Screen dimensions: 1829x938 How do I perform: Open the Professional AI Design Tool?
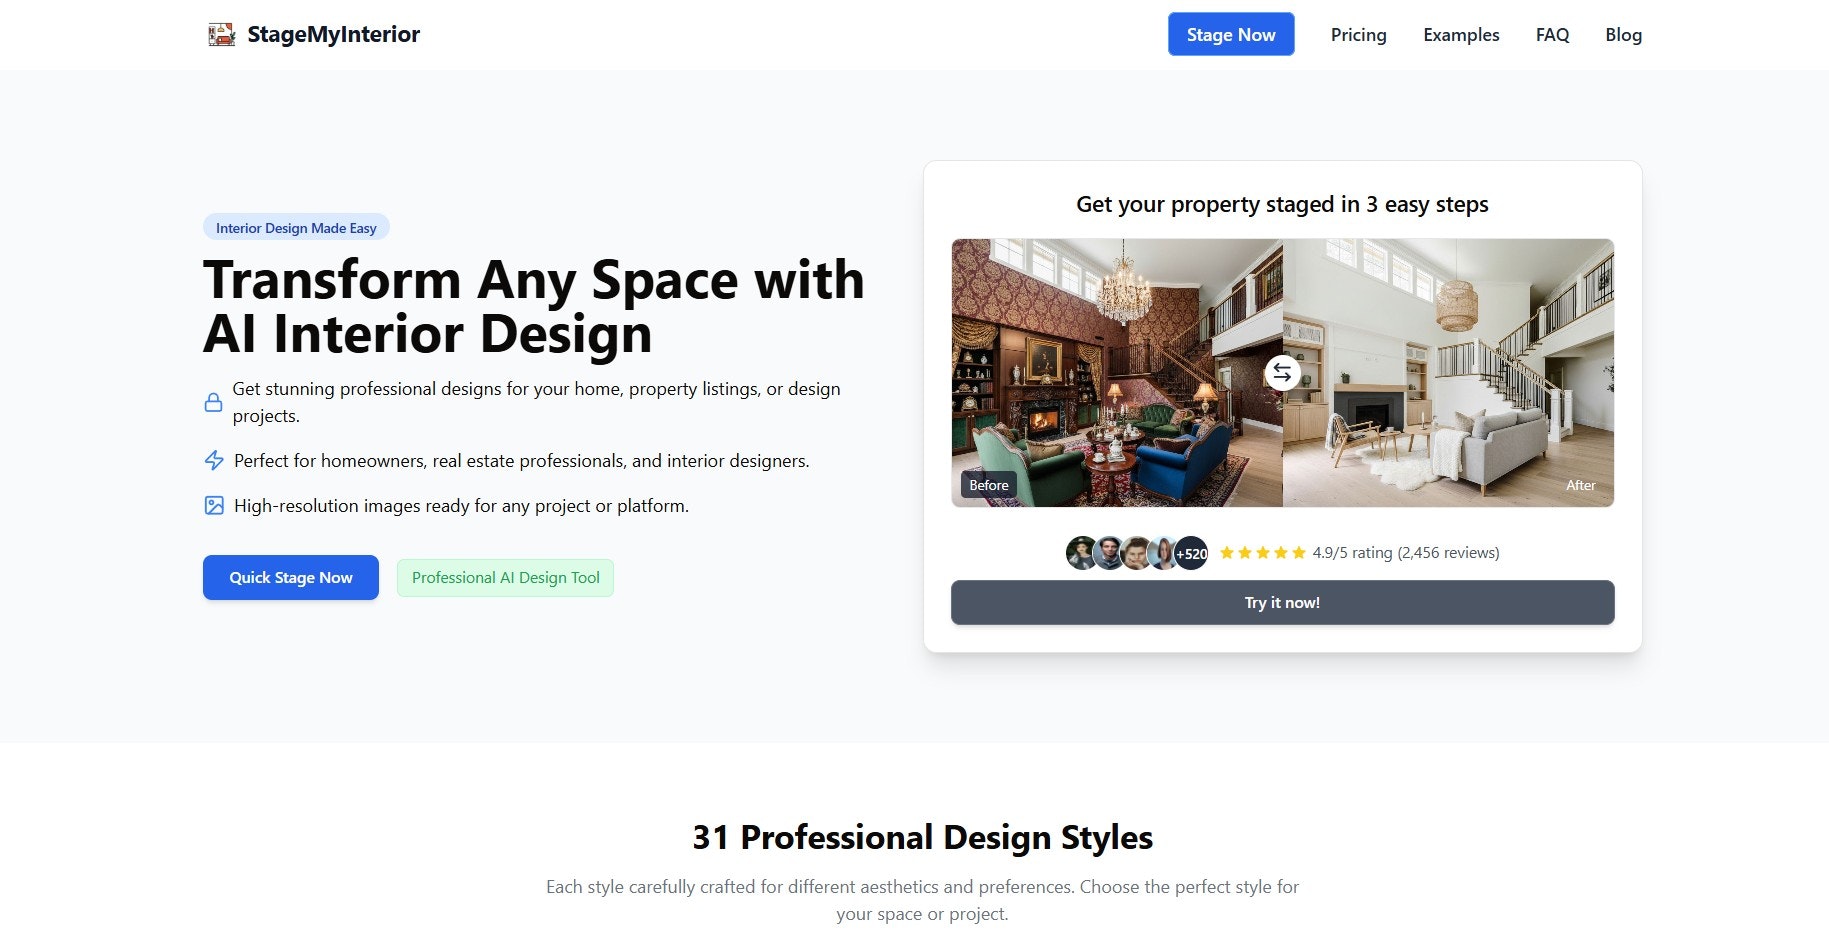pos(505,577)
